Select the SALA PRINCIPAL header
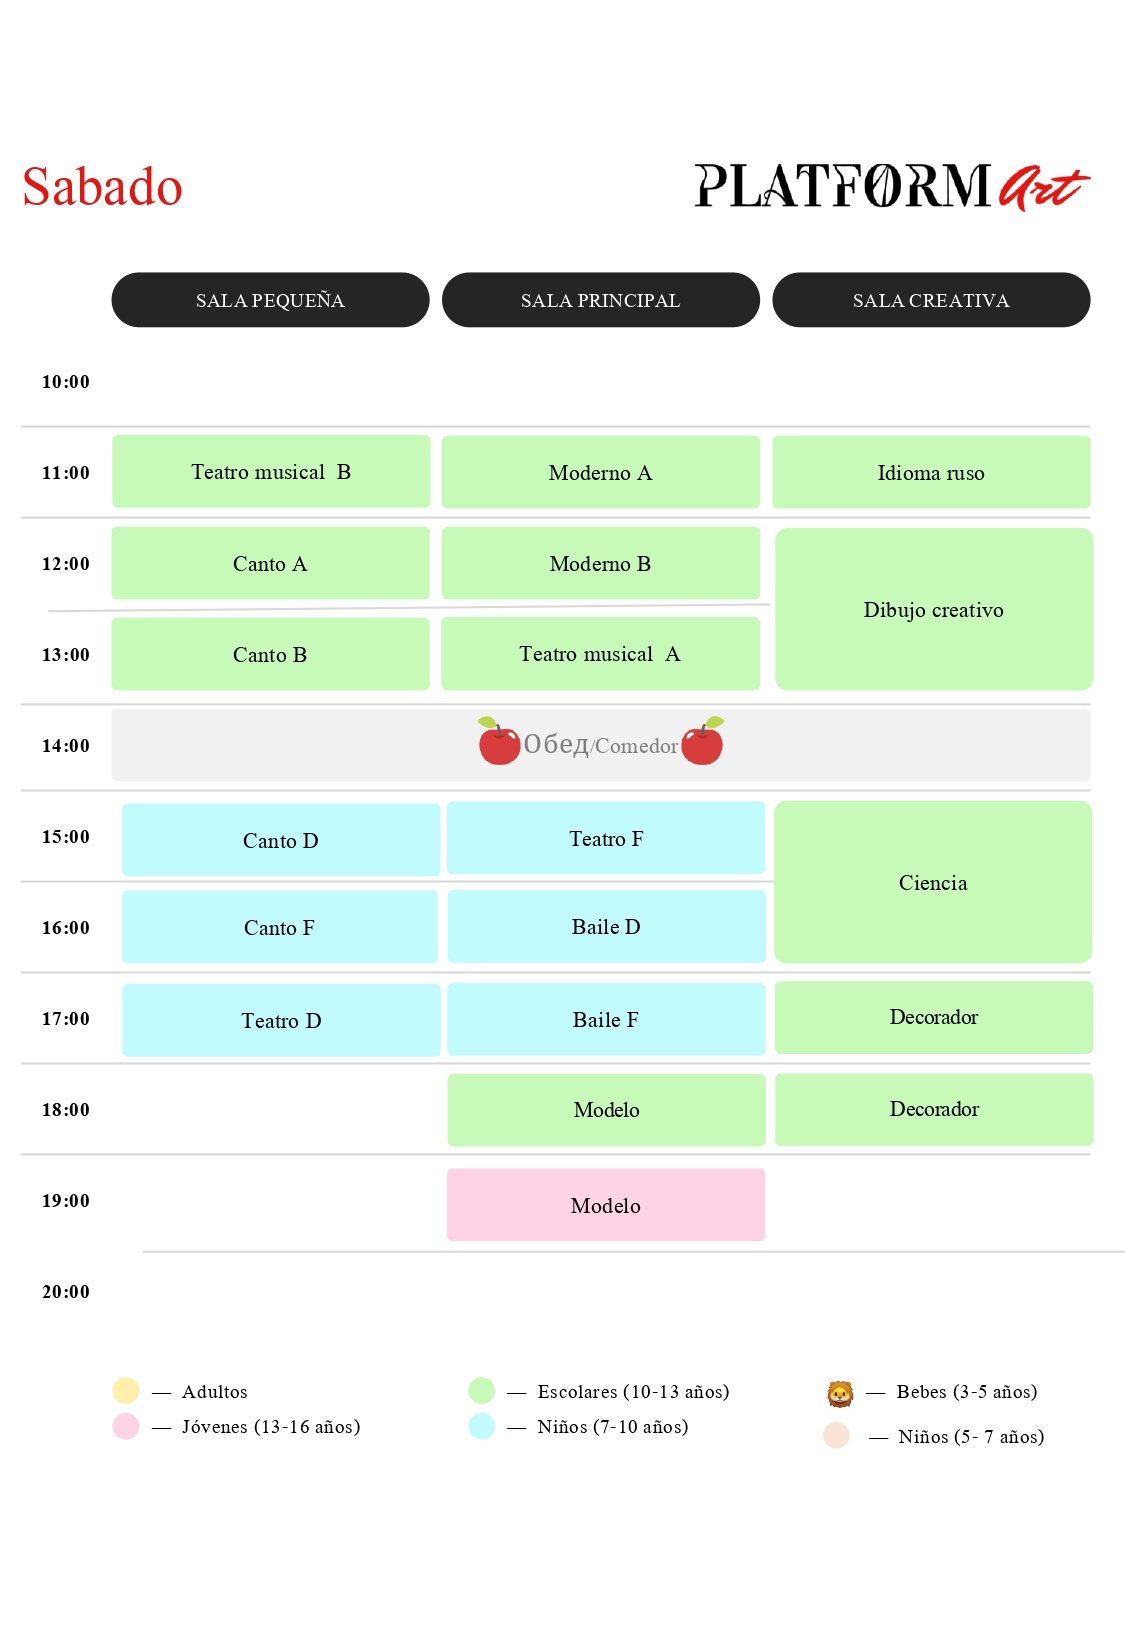Screen dimensions: 1125x1625 [x=600, y=300]
